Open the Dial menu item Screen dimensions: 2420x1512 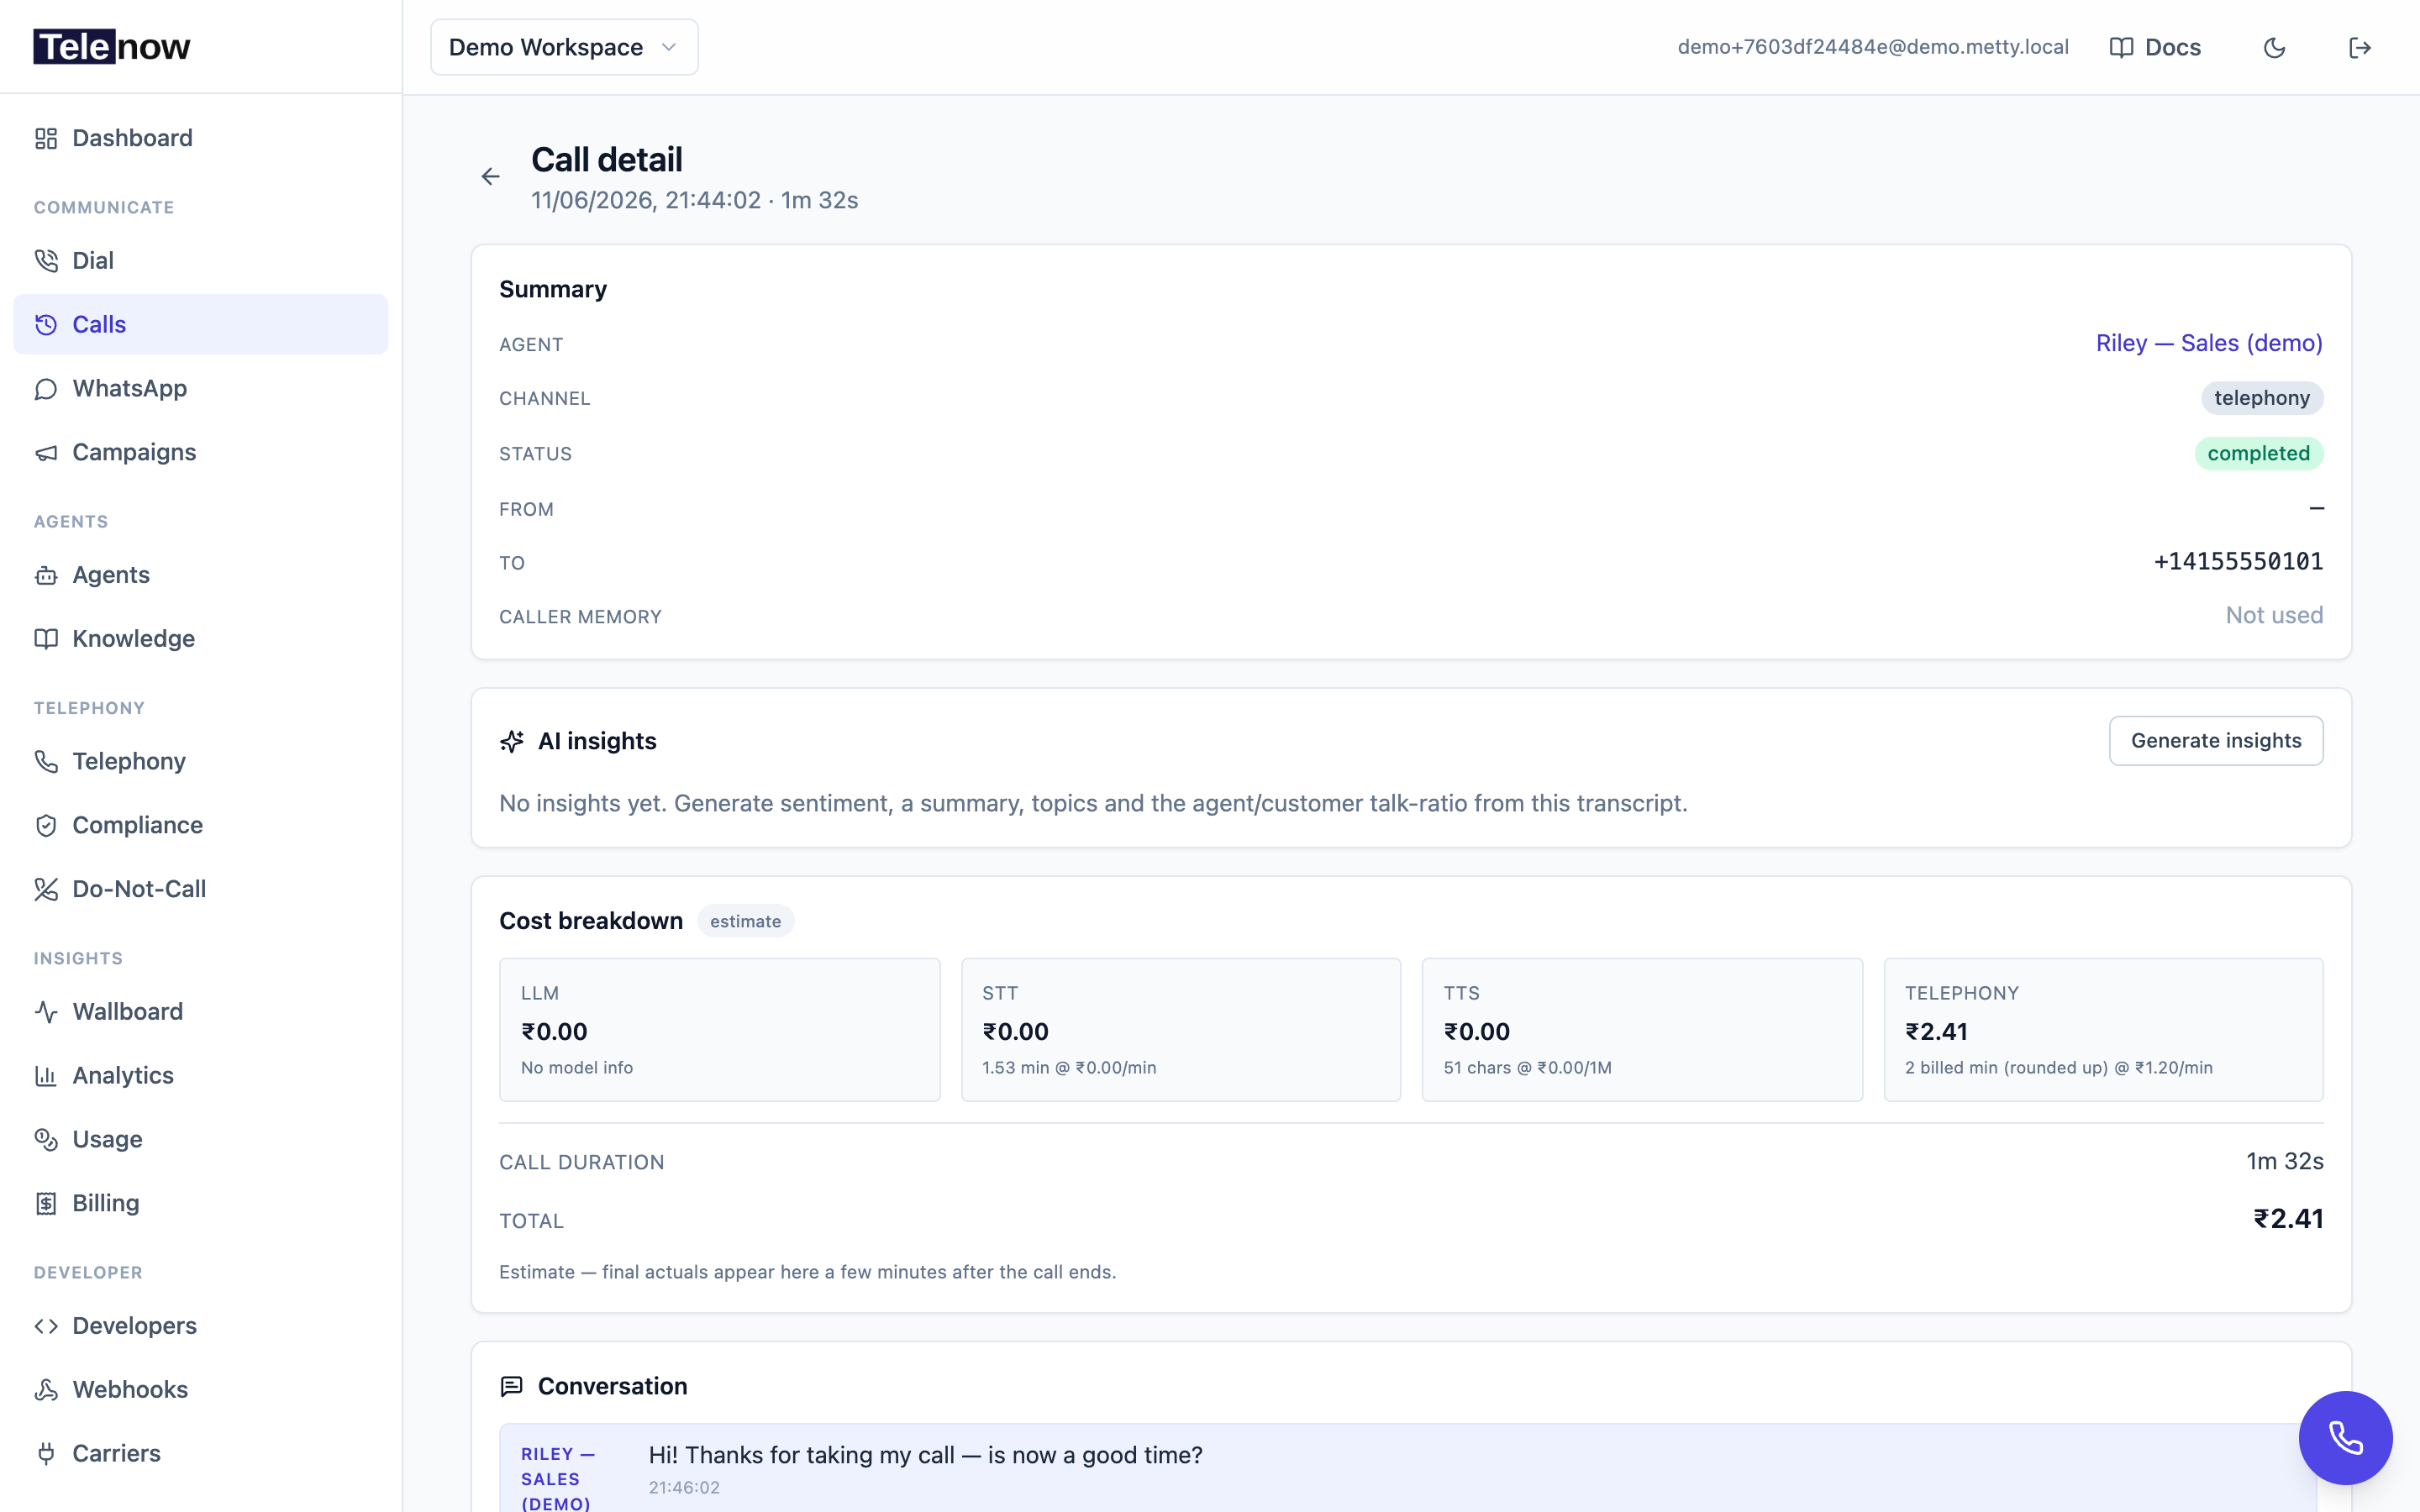[200, 261]
